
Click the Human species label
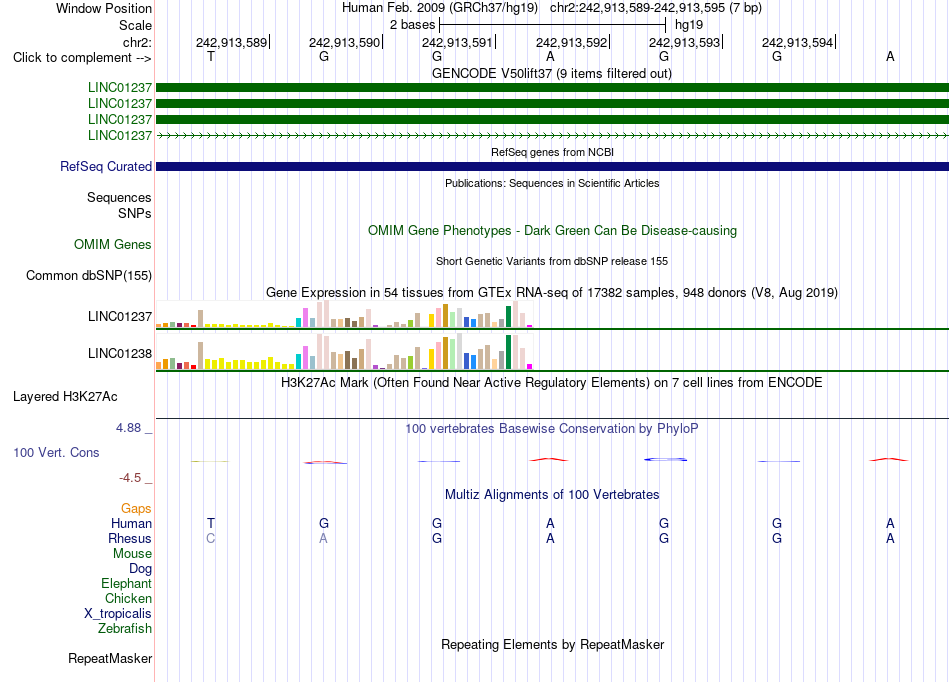coord(131,523)
